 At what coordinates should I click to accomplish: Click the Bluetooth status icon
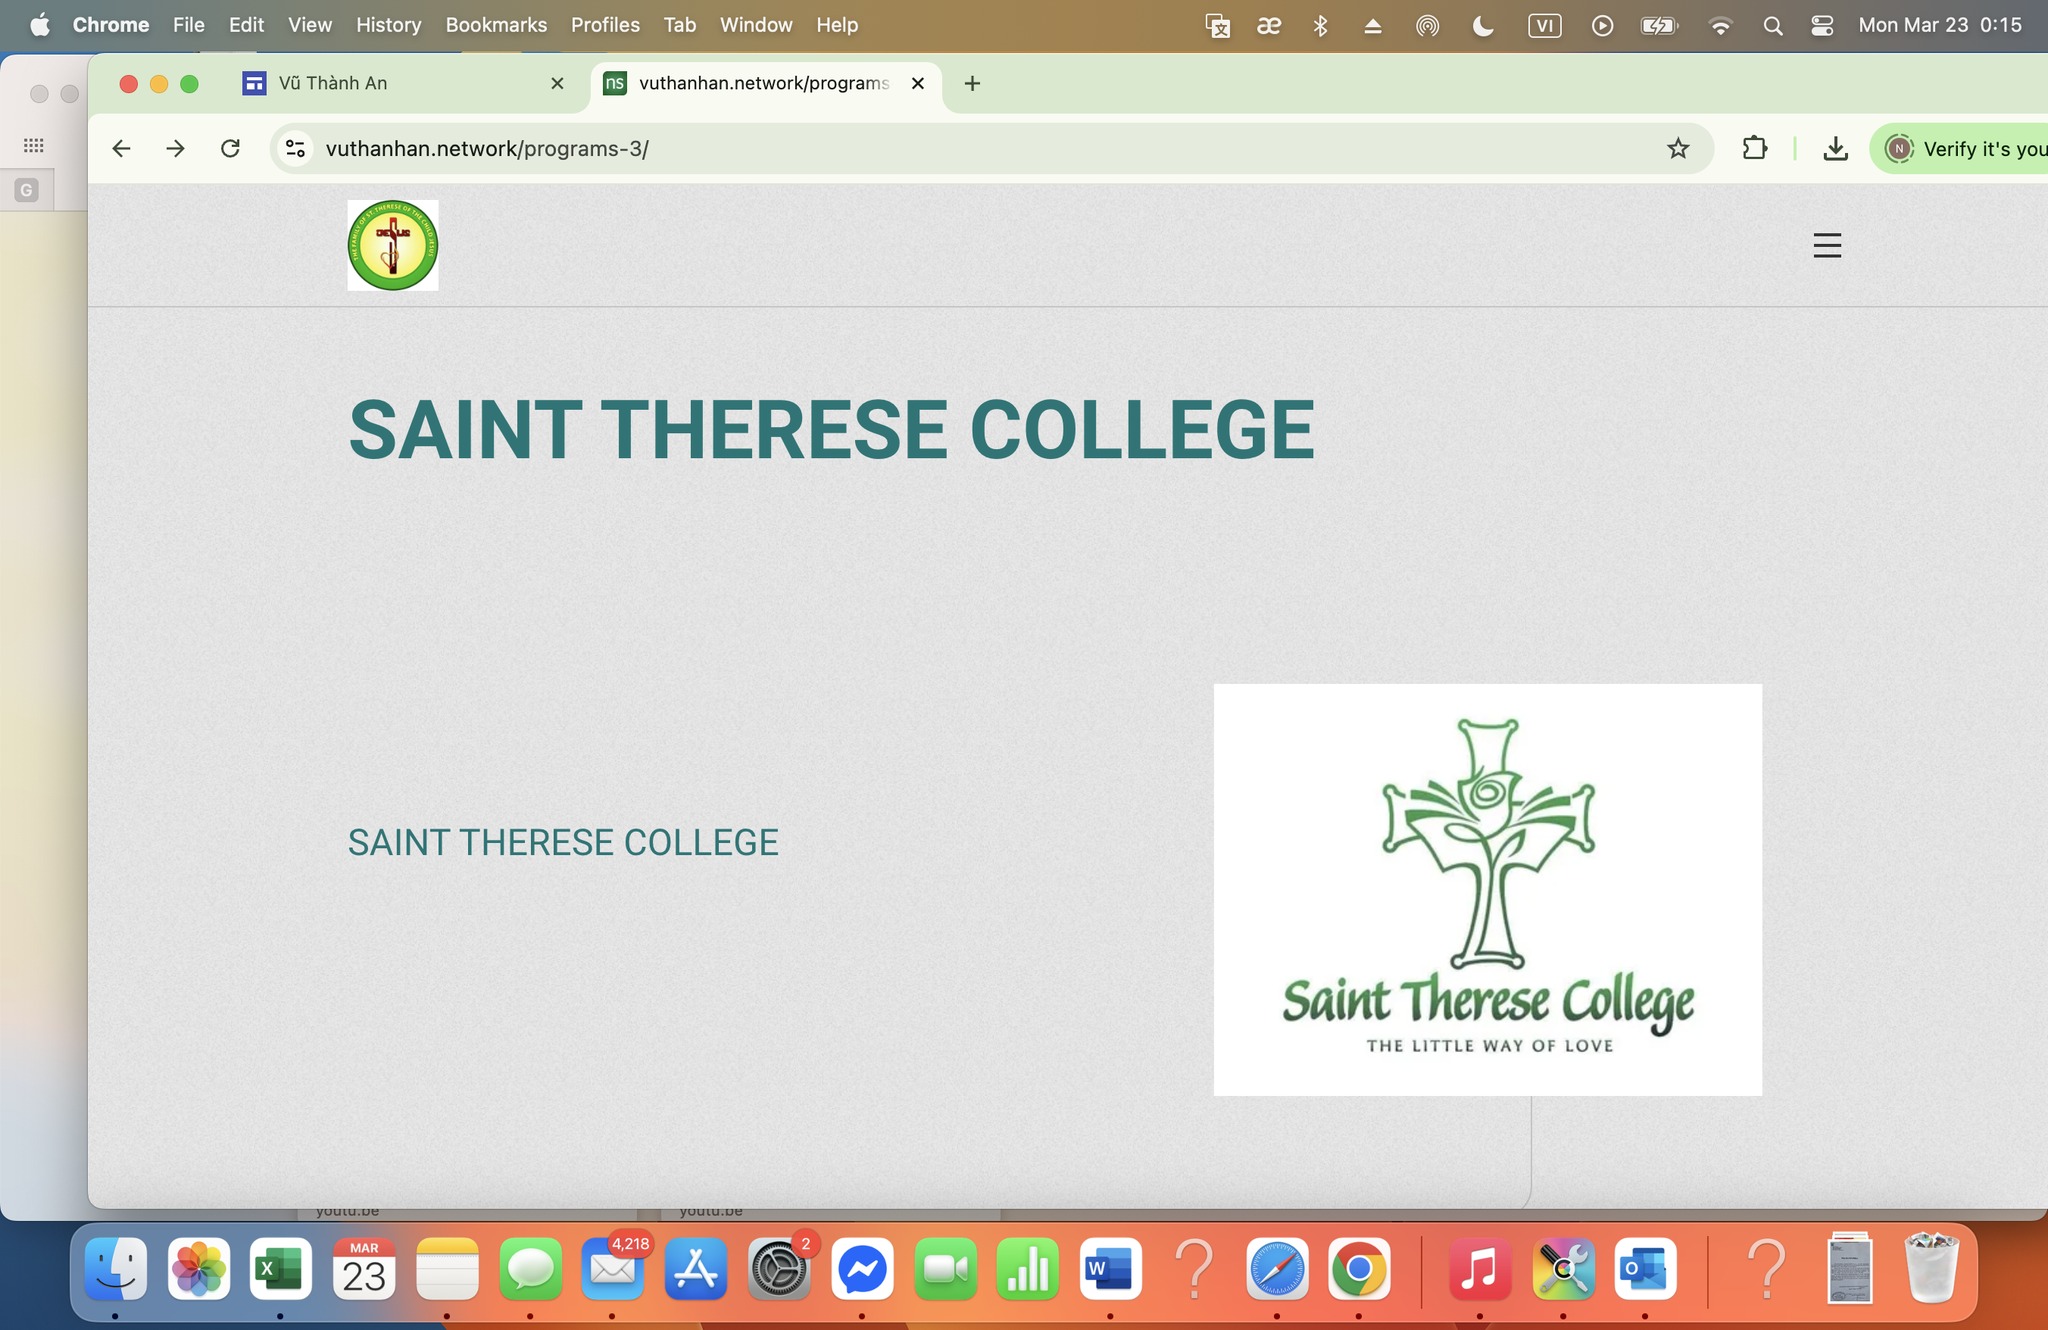tap(1320, 26)
